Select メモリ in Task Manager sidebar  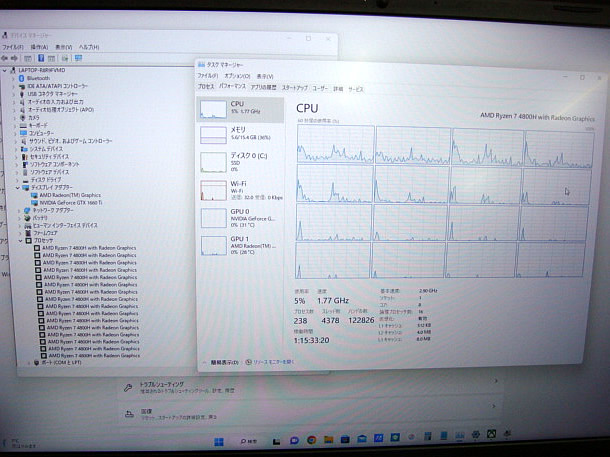(241, 134)
